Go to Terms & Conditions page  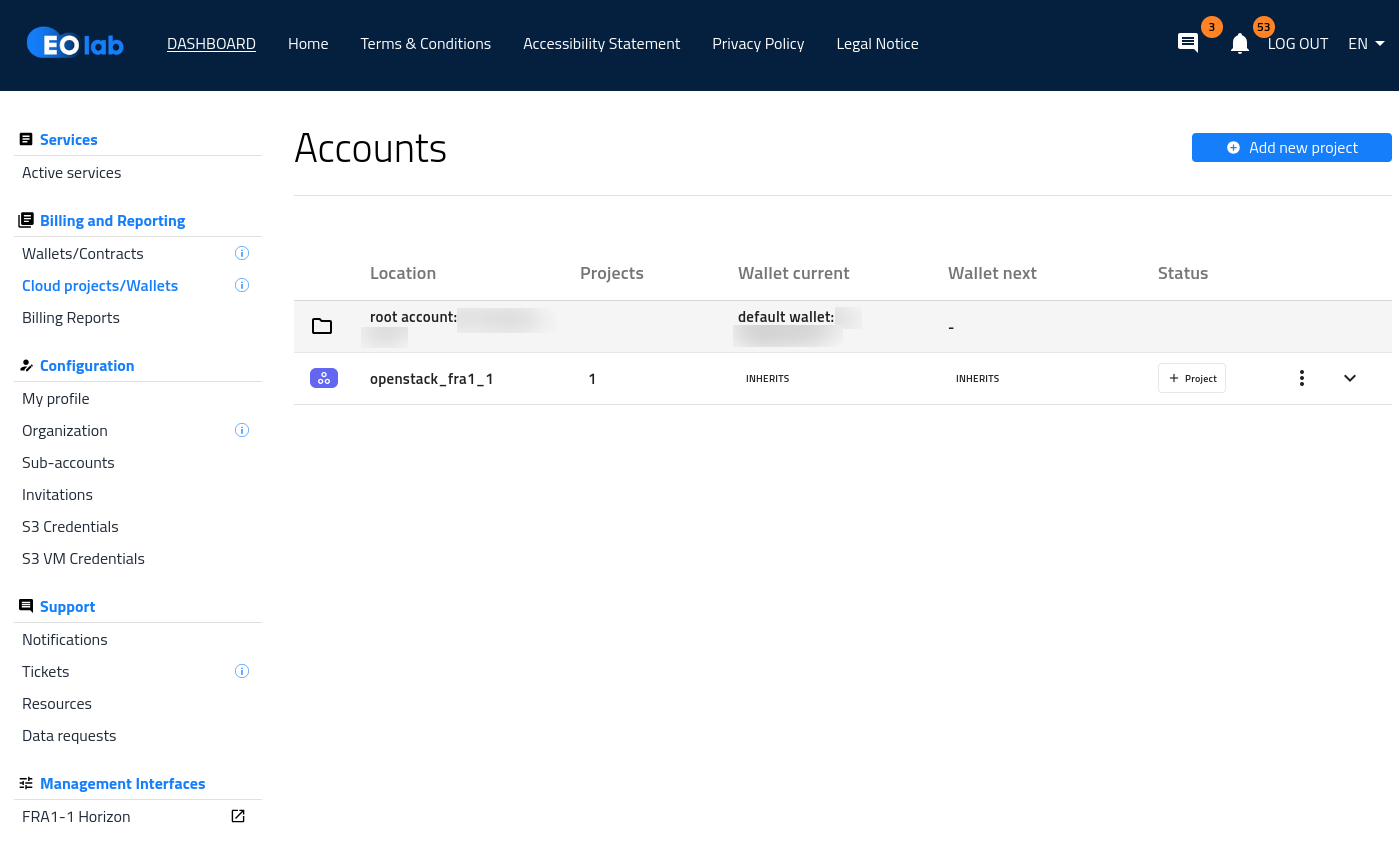coord(425,44)
